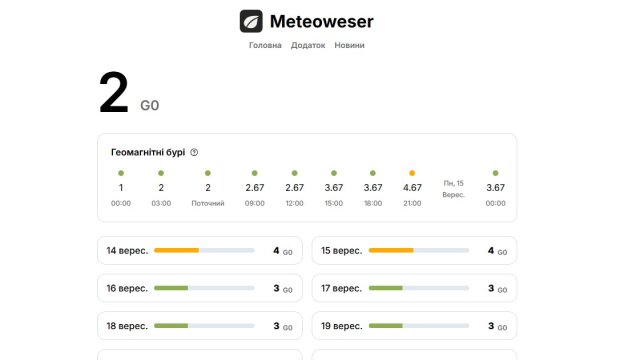Screen dimensions: 620x360
Task: Select the 16 верес. forecast row
Action: pos(200,288)
